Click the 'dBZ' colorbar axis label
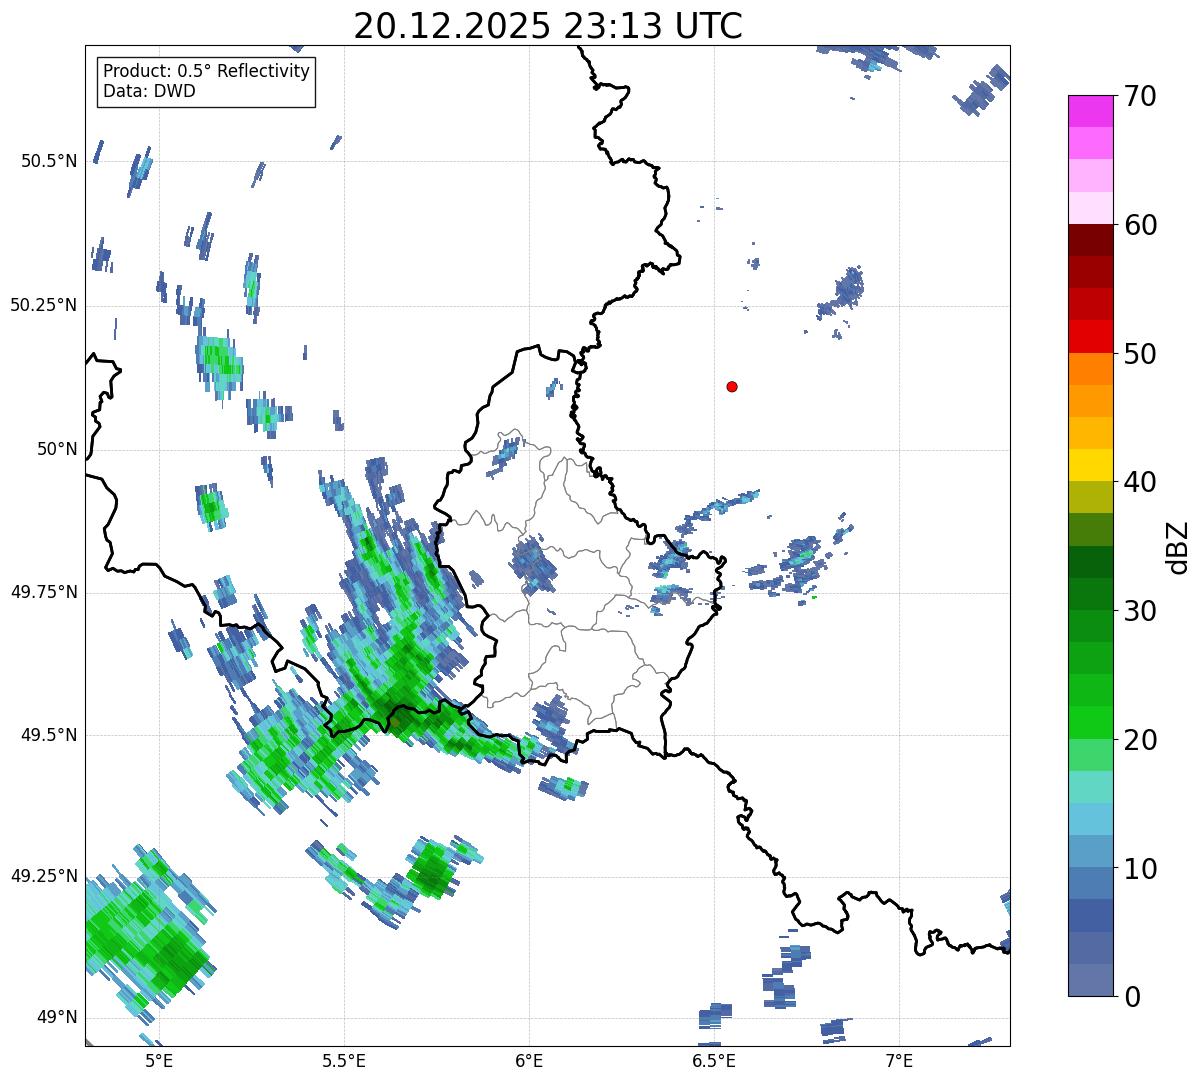The width and height of the screenshot is (1202, 1081). [1179, 547]
